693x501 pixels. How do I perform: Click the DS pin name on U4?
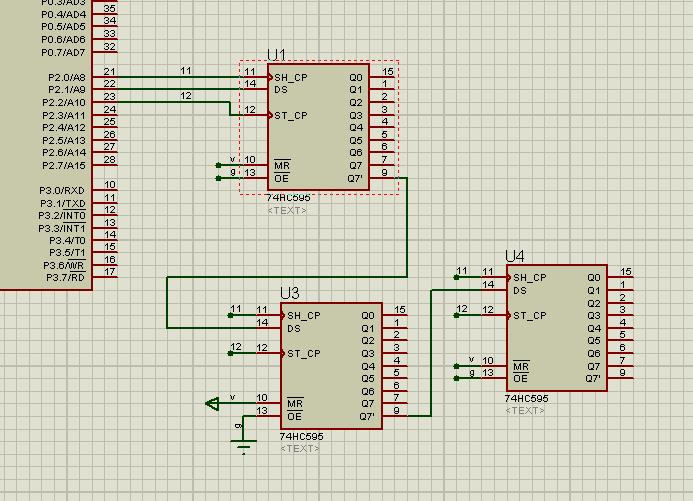[520, 291]
